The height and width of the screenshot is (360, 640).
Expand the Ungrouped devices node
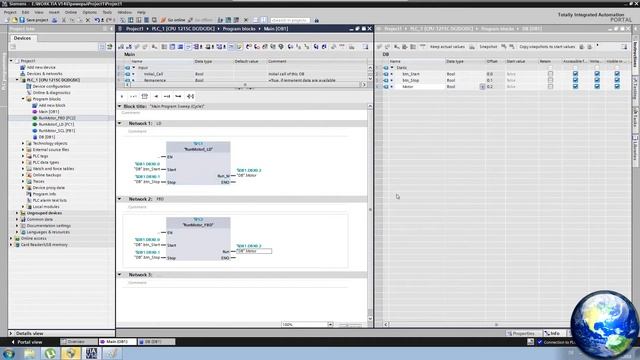tap(17, 213)
